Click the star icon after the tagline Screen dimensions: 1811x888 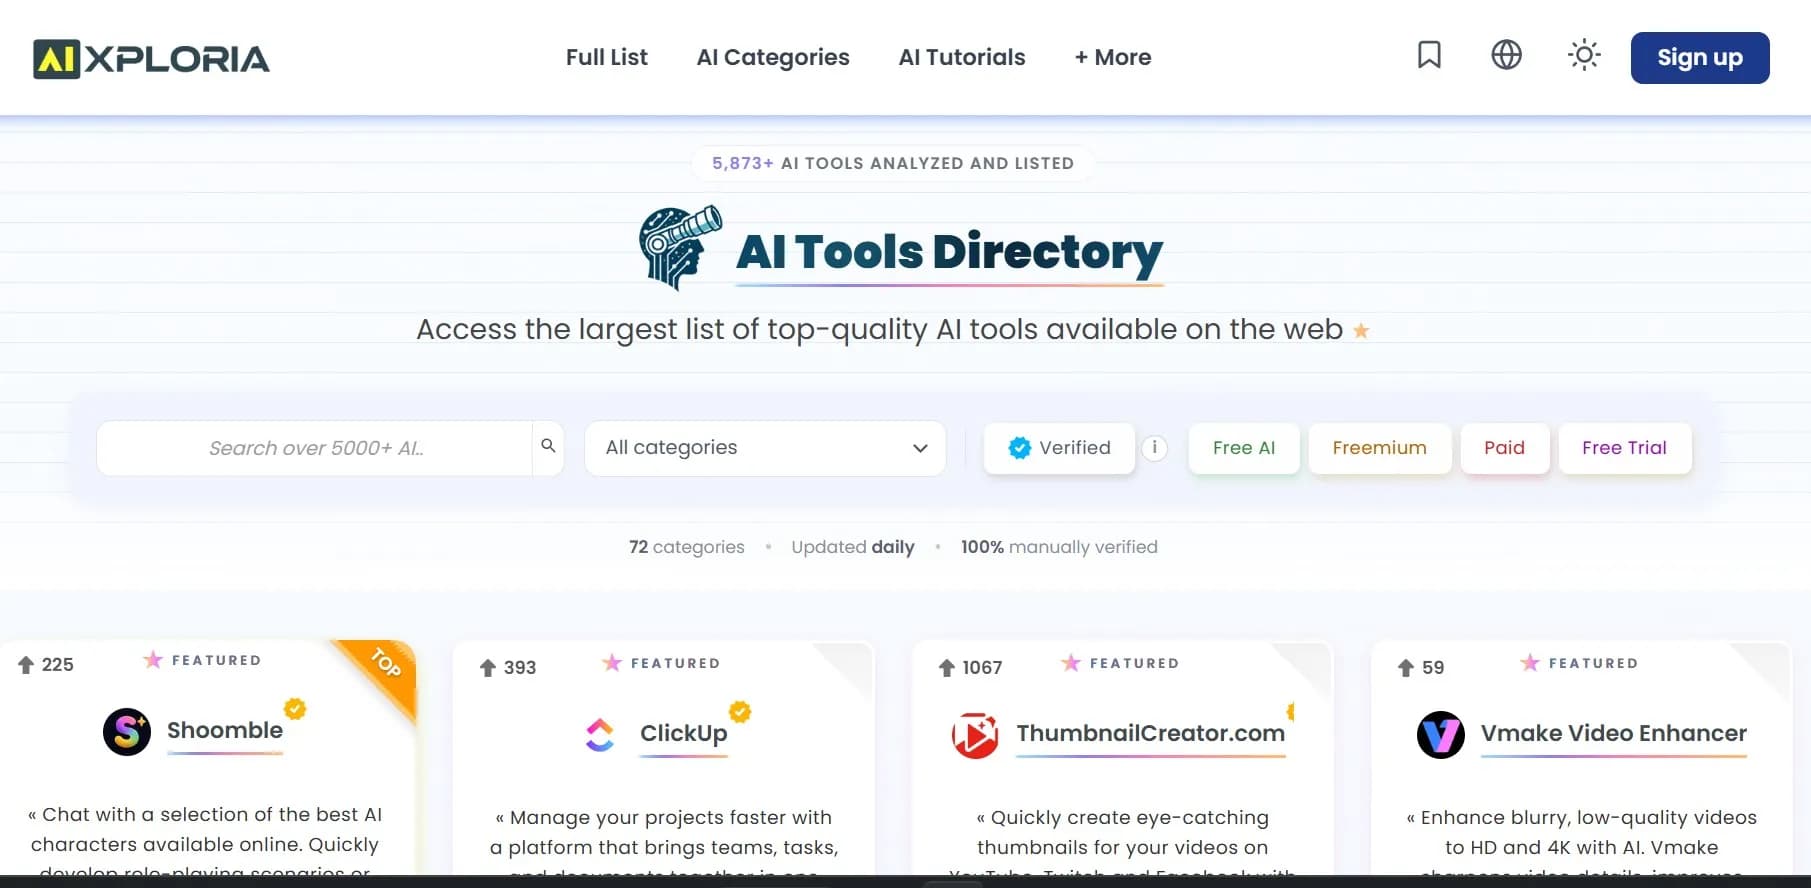[1361, 330]
